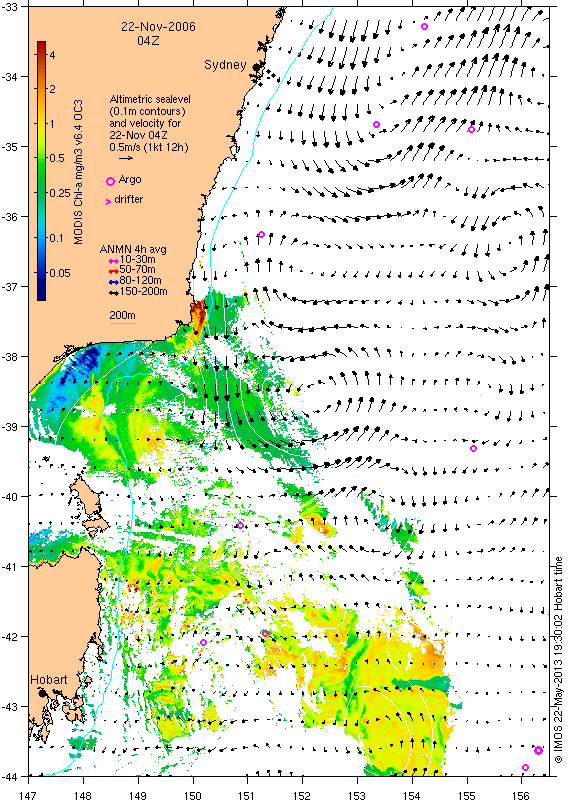Click the '150-200m' depth label

[143, 292]
